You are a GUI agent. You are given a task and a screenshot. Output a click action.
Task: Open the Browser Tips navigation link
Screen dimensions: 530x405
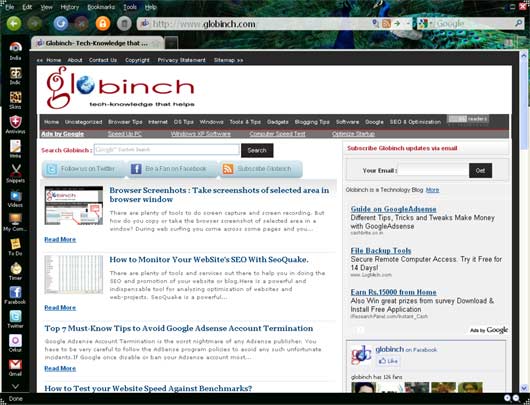pyautogui.click(x=125, y=122)
